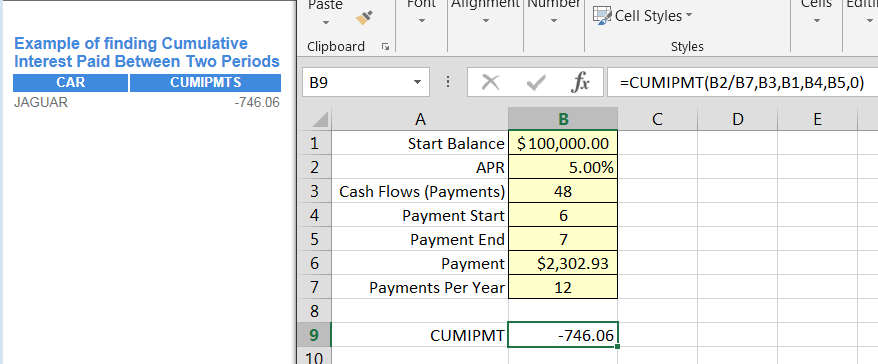Screen dimensions: 878x364
Task: Confirm formula with the checkmark icon
Action: [x=536, y=83]
